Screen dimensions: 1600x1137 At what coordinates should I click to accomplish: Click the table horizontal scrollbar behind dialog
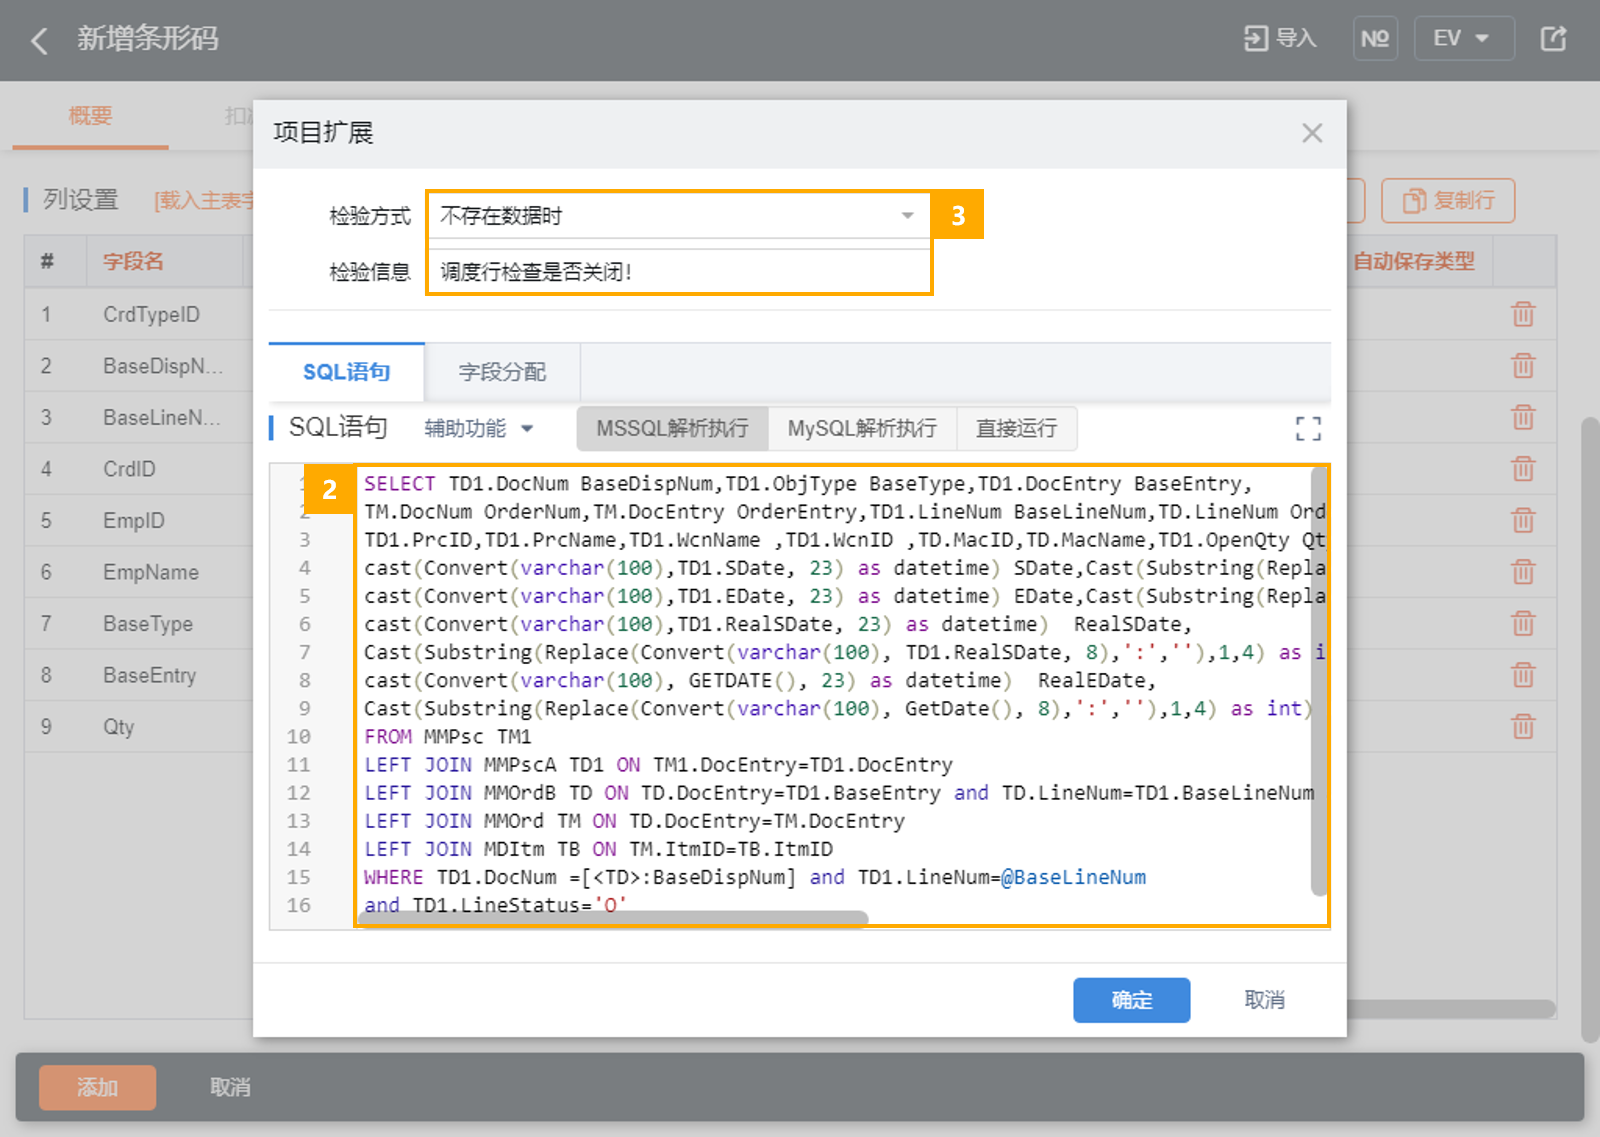tap(1451, 1008)
